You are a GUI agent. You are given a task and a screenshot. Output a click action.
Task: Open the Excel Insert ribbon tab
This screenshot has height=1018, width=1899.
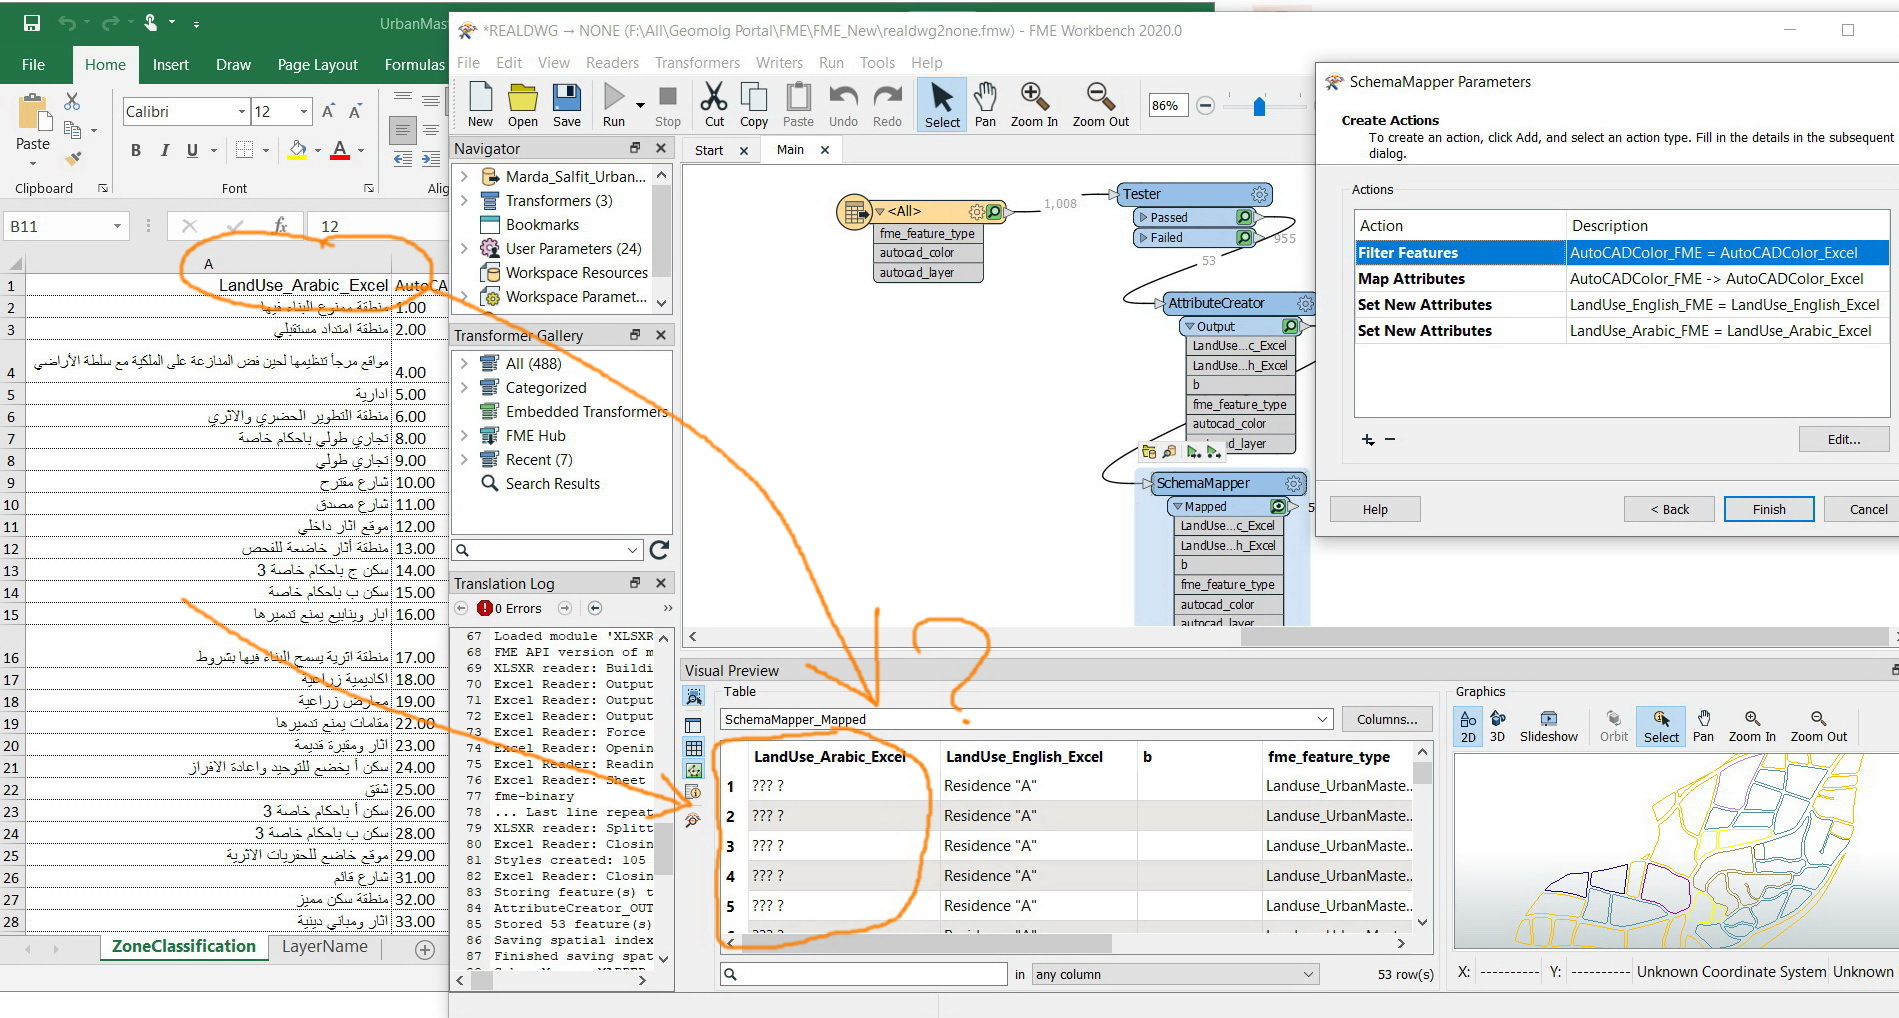170,64
